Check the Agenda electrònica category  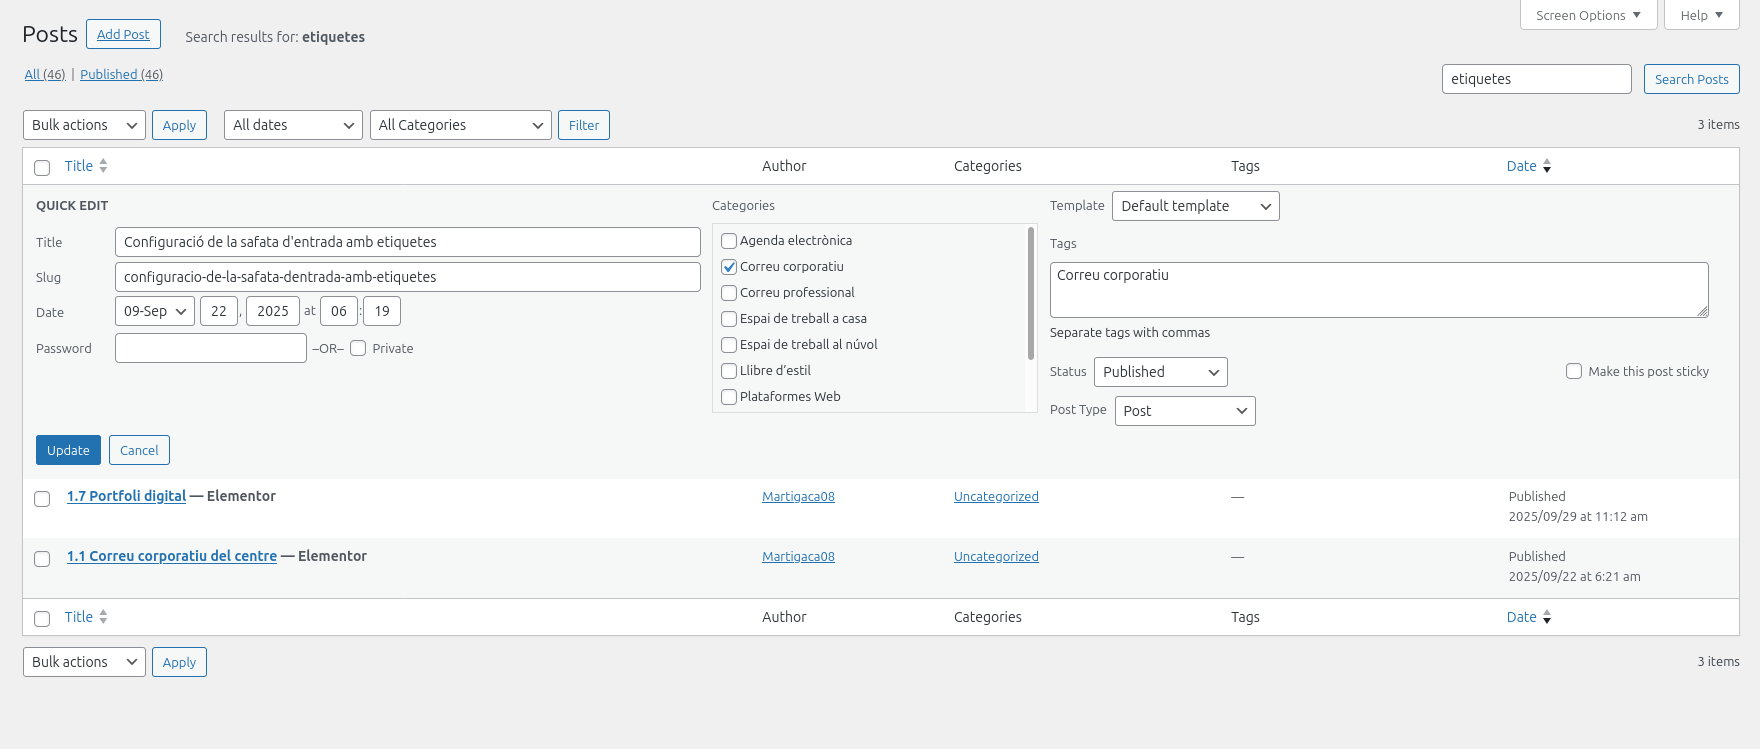point(729,241)
